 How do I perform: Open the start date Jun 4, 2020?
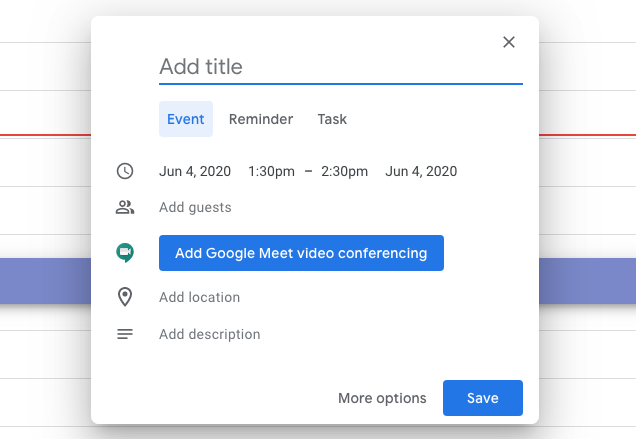(x=195, y=171)
